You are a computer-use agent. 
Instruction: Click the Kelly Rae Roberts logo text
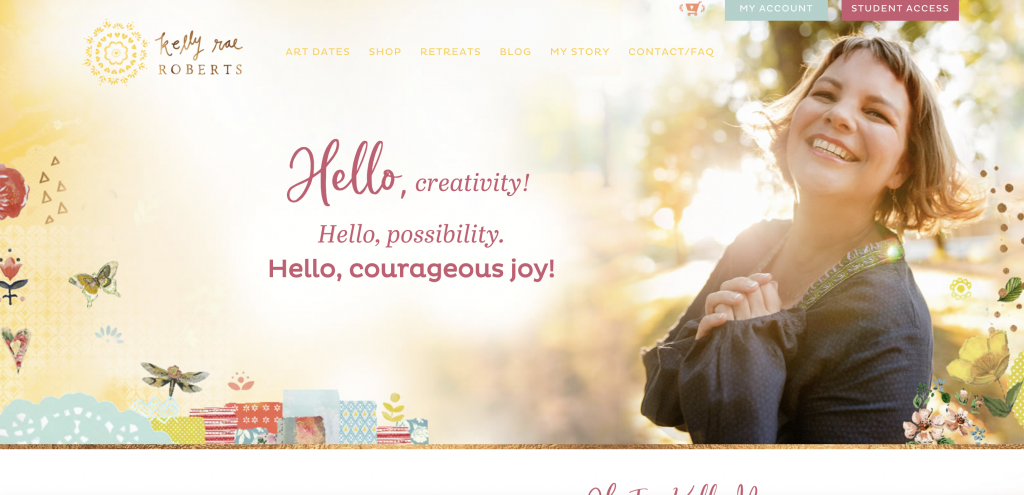pyautogui.click(x=200, y=54)
